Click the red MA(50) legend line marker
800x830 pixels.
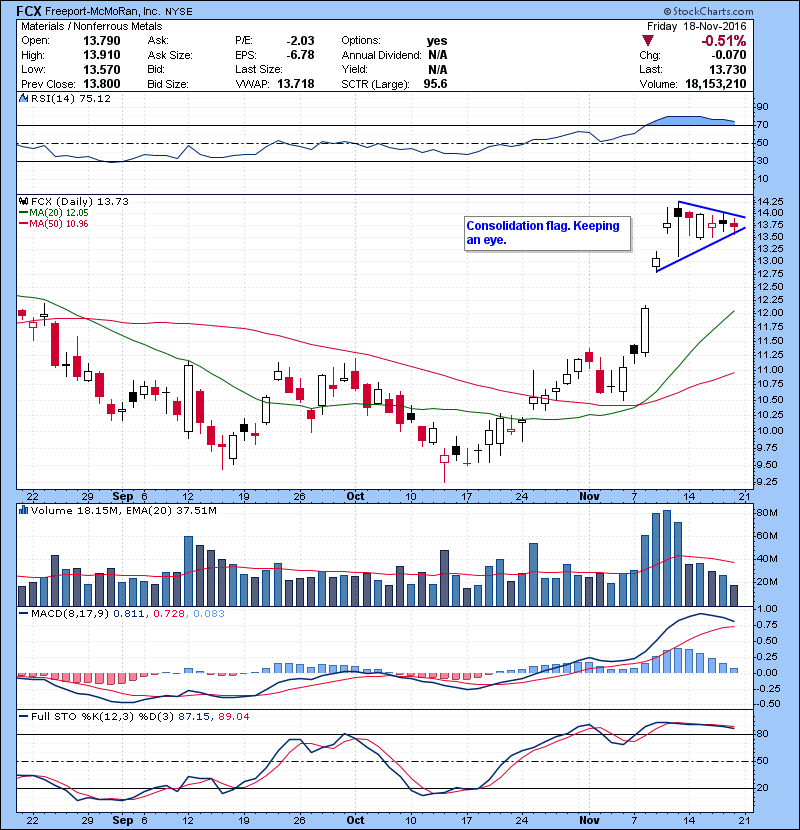point(23,224)
